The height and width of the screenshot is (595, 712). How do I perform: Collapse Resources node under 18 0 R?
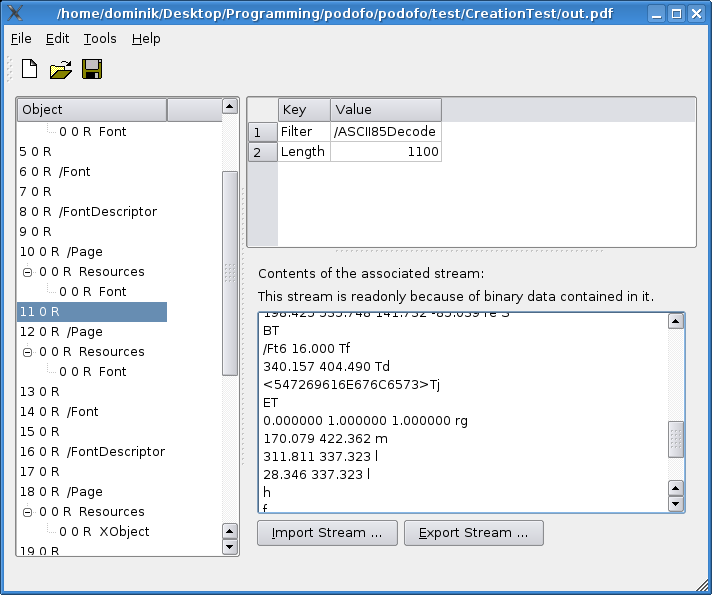tap(28, 512)
